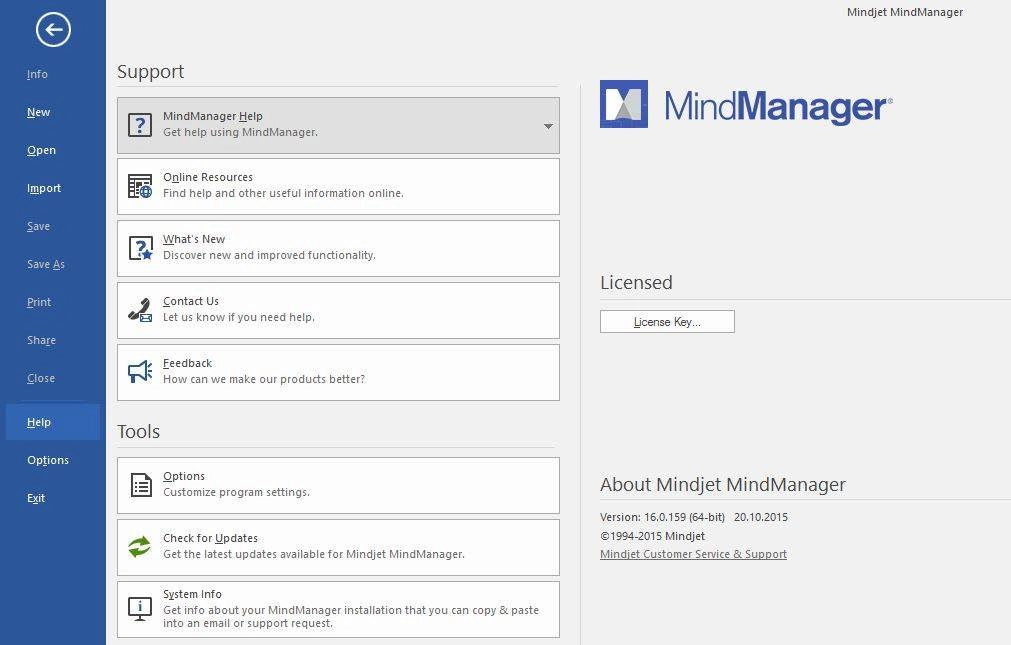Click 'Get help using MindManager.' description
Image resolution: width=1011 pixels, height=645 pixels.
240,132
